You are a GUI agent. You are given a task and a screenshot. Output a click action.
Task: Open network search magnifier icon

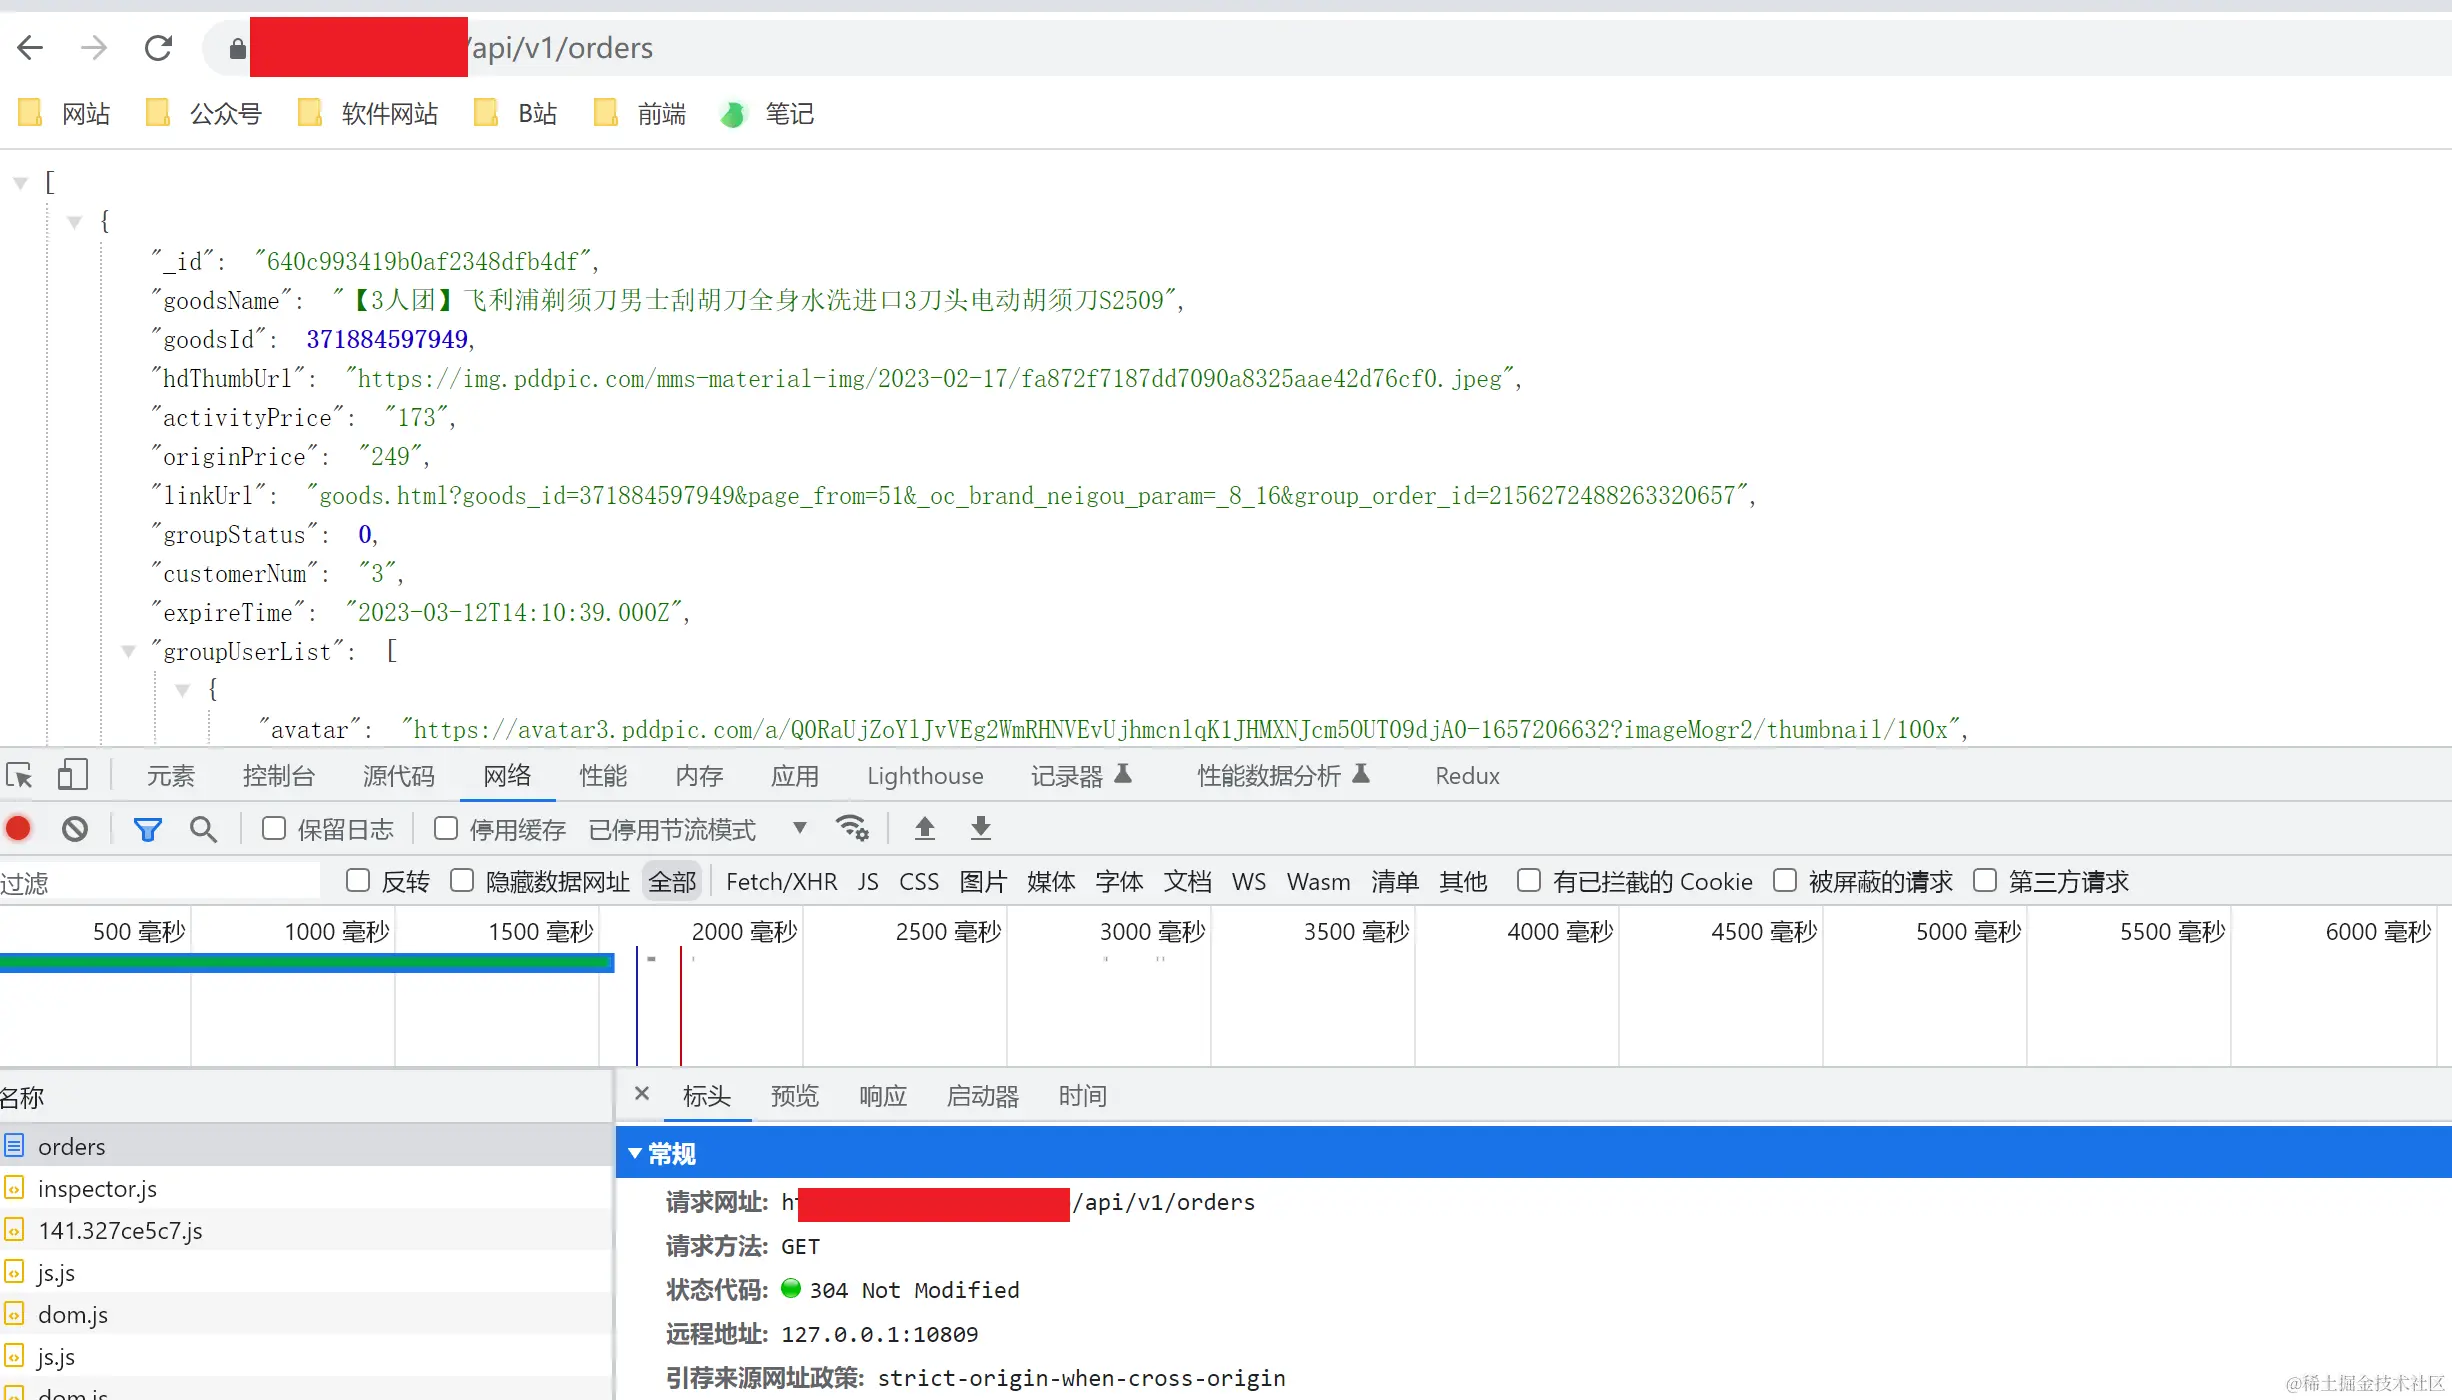[203, 829]
